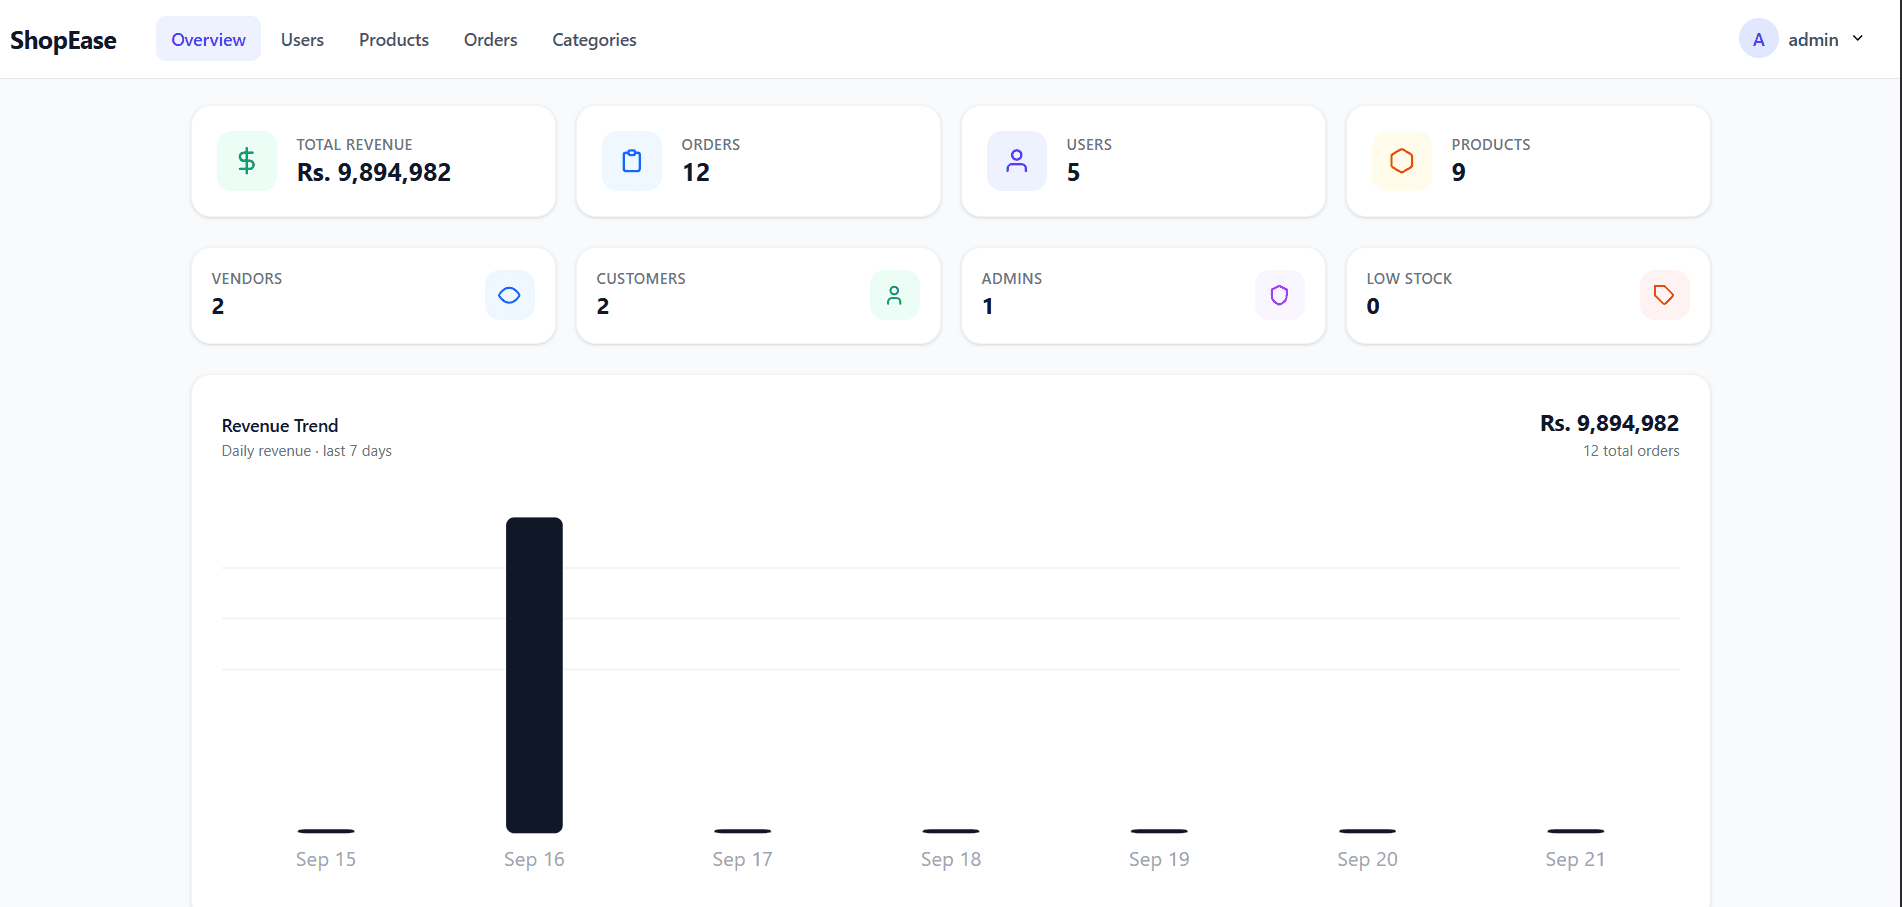Screen dimensions: 1902x907
Task: Click the clipboard Orders icon
Action: point(632,161)
